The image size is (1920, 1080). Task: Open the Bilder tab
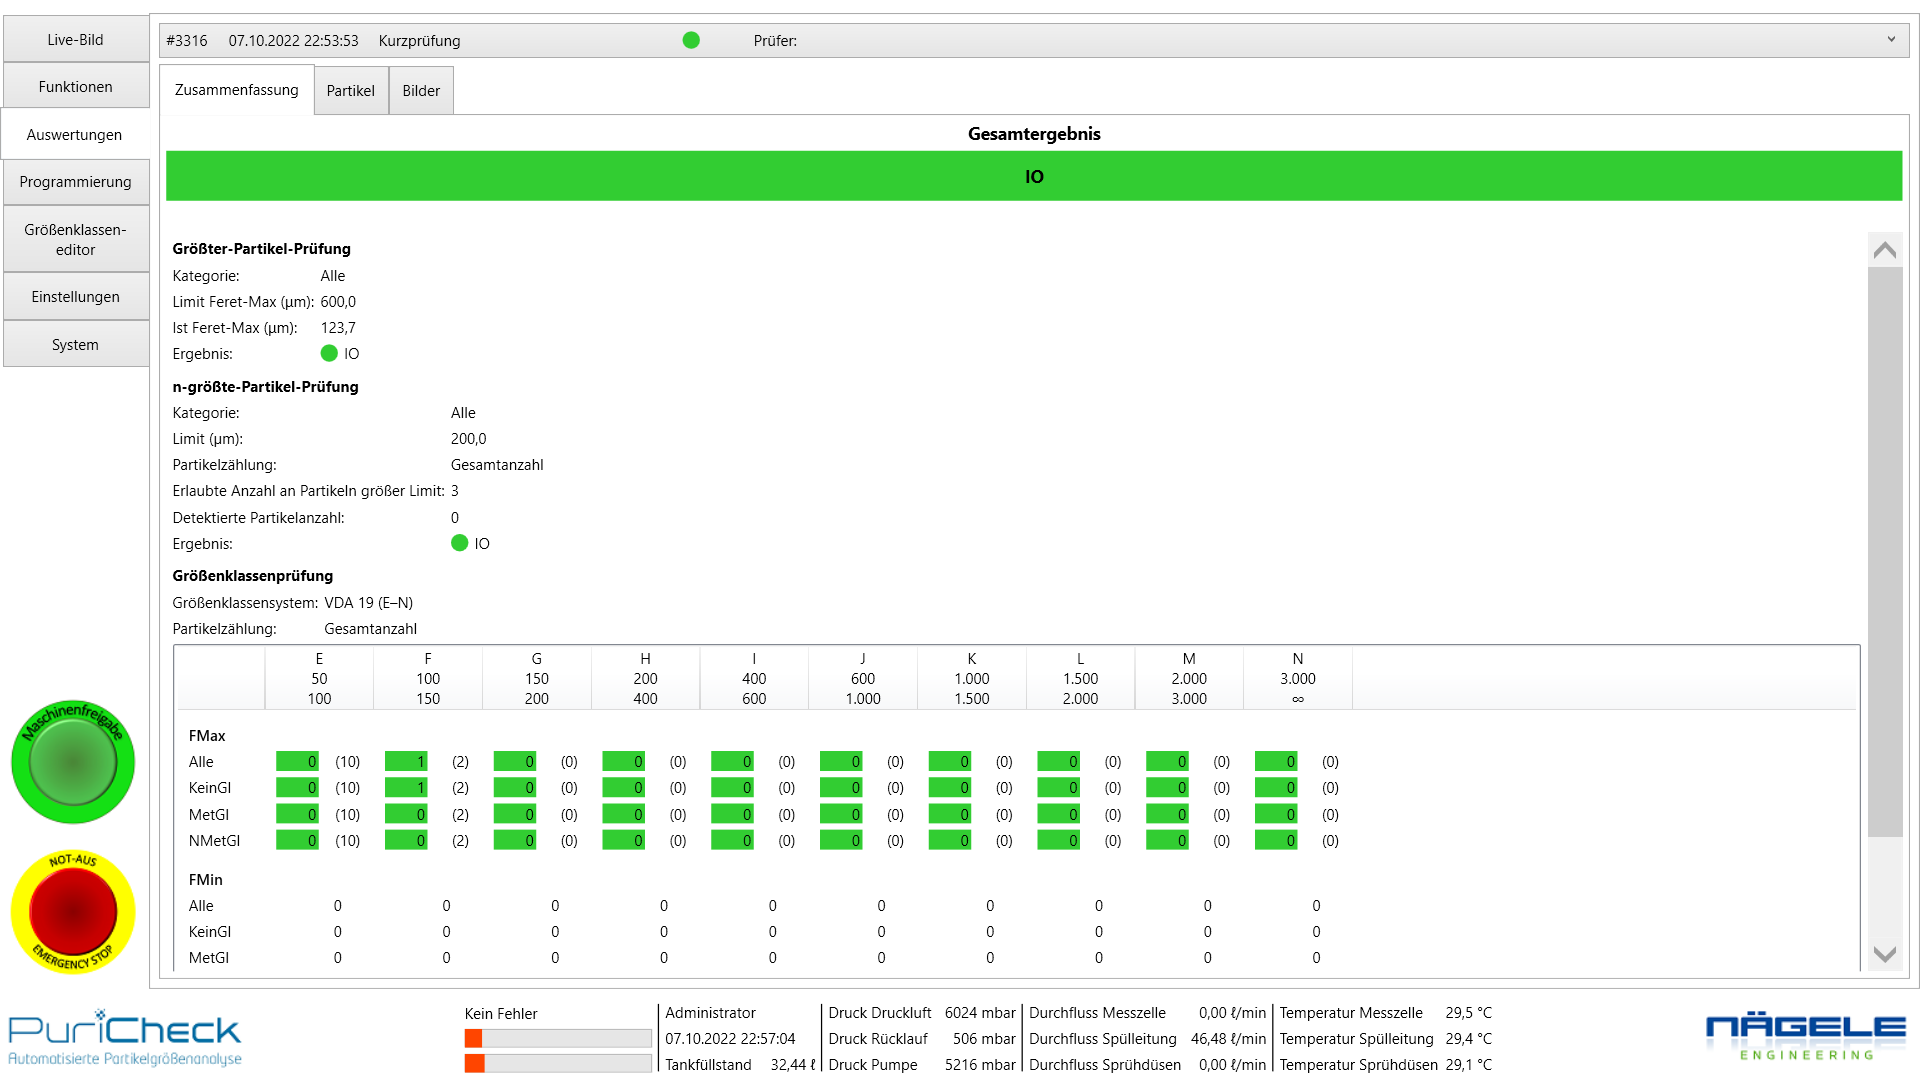point(420,90)
